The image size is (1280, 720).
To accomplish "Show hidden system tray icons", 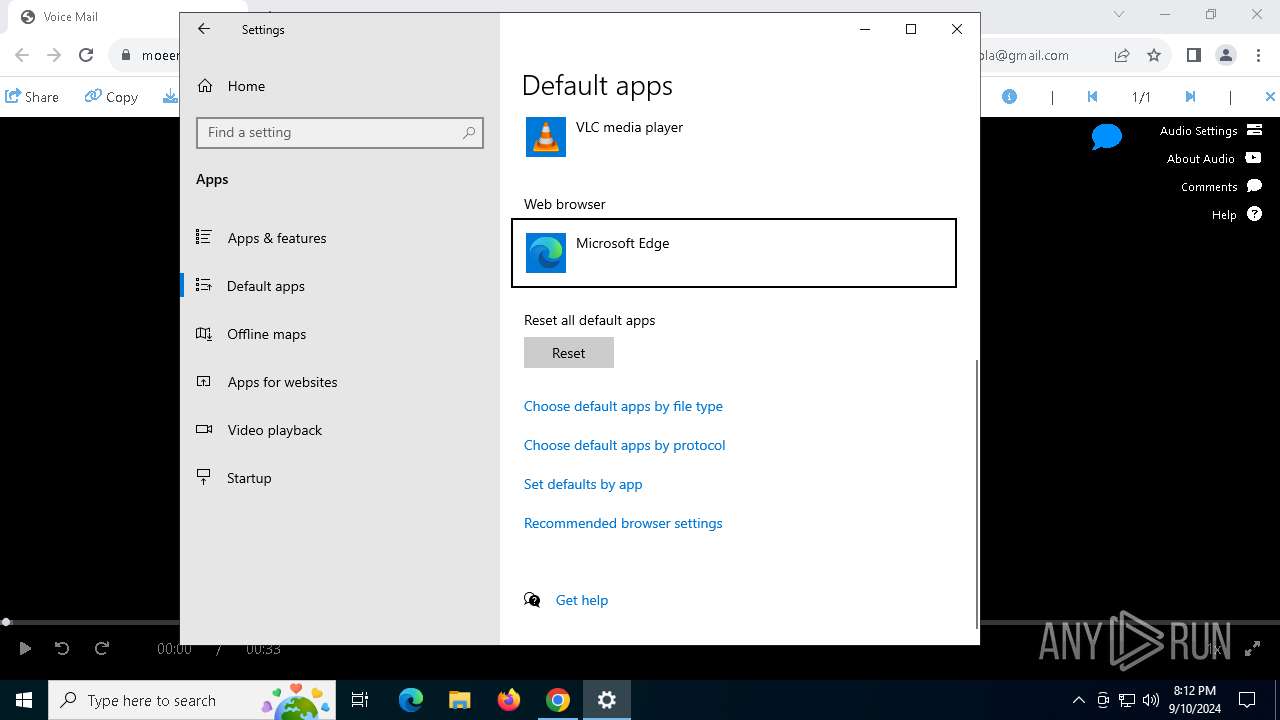I will point(1078,700).
